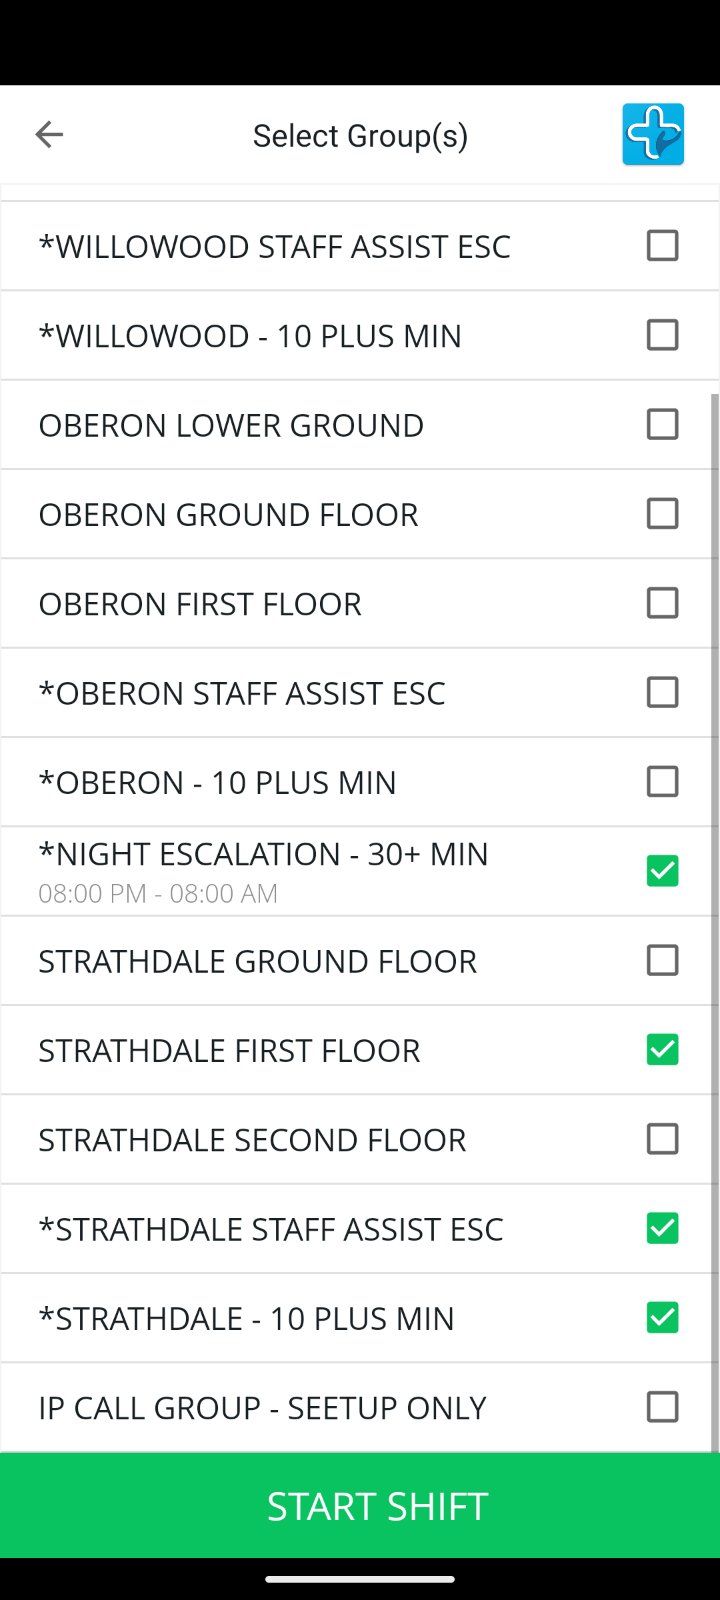The image size is (720, 1600).
Task: Tick the OBERON LOWER GROUND checkbox
Action: coord(662,425)
